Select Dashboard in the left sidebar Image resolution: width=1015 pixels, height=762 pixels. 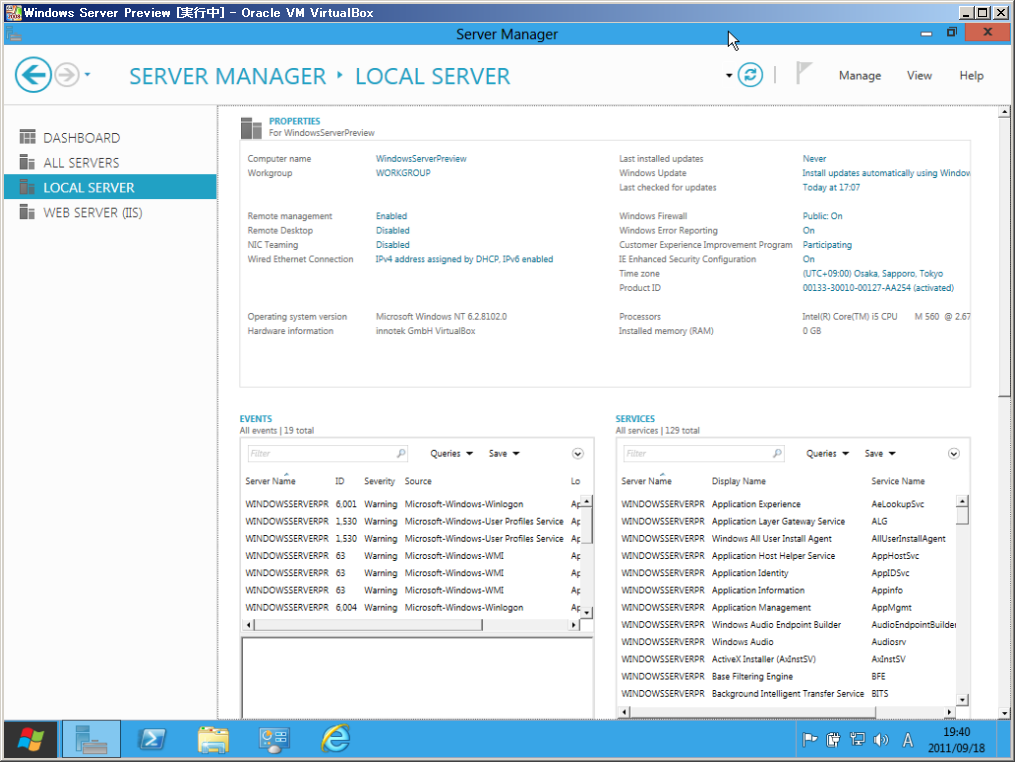(x=81, y=138)
